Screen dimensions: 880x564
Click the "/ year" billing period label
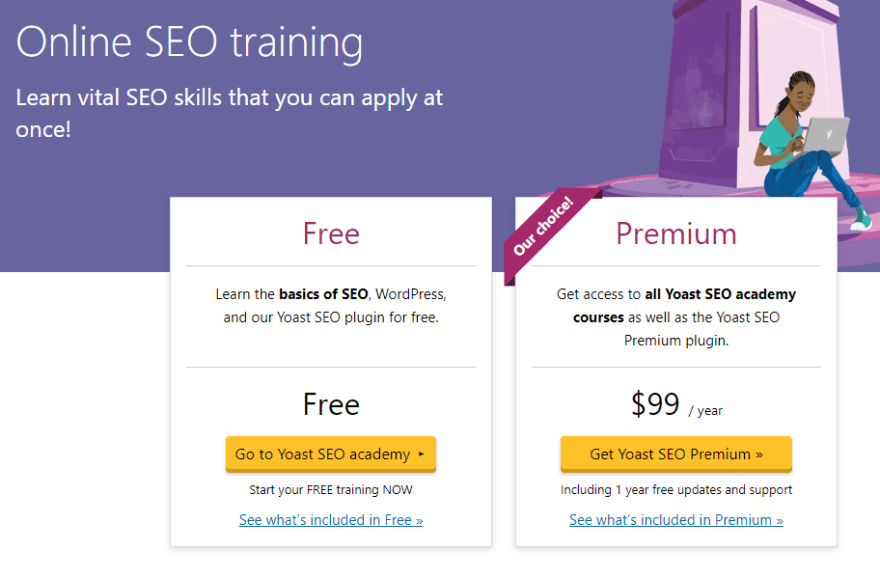[705, 410]
